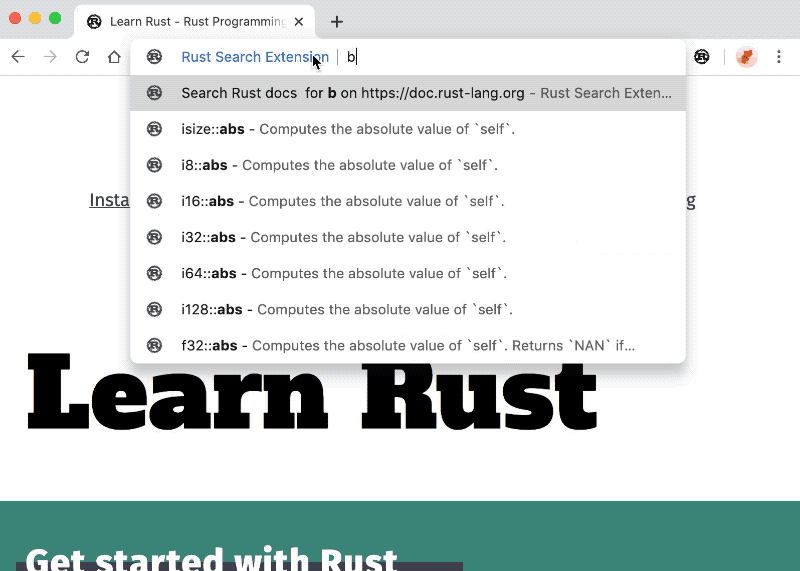This screenshot has width=800, height=571.
Task: Choose Search Rust docs for b suggestion
Action: [x=408, y=93]
